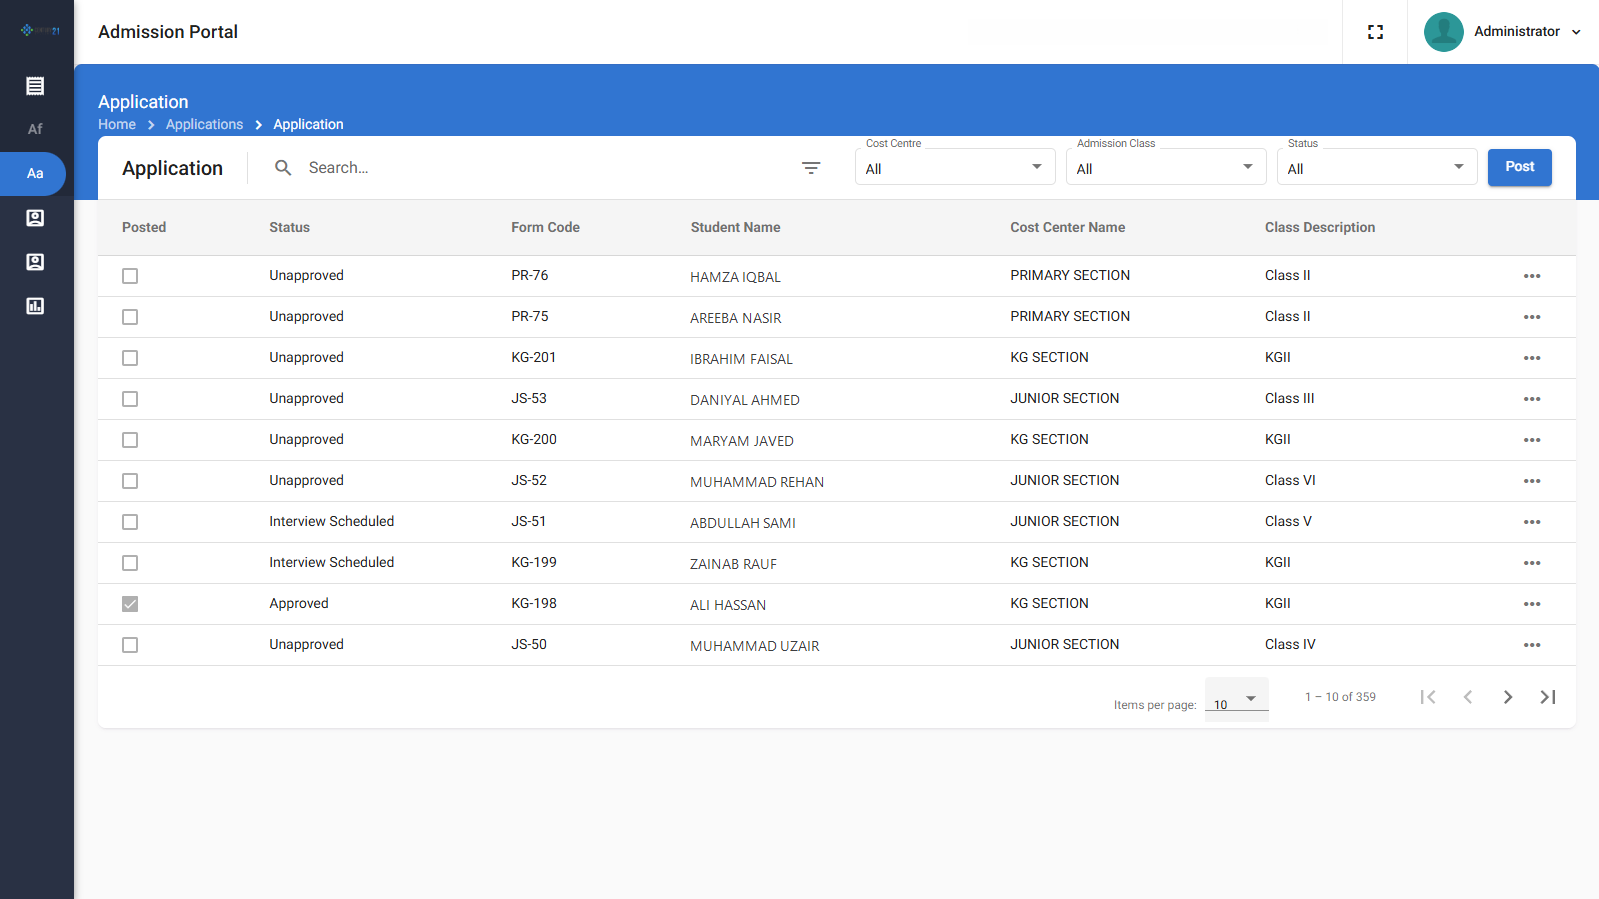
Task: Open row actions for AREEBA NASIR
Action: 1532,317
